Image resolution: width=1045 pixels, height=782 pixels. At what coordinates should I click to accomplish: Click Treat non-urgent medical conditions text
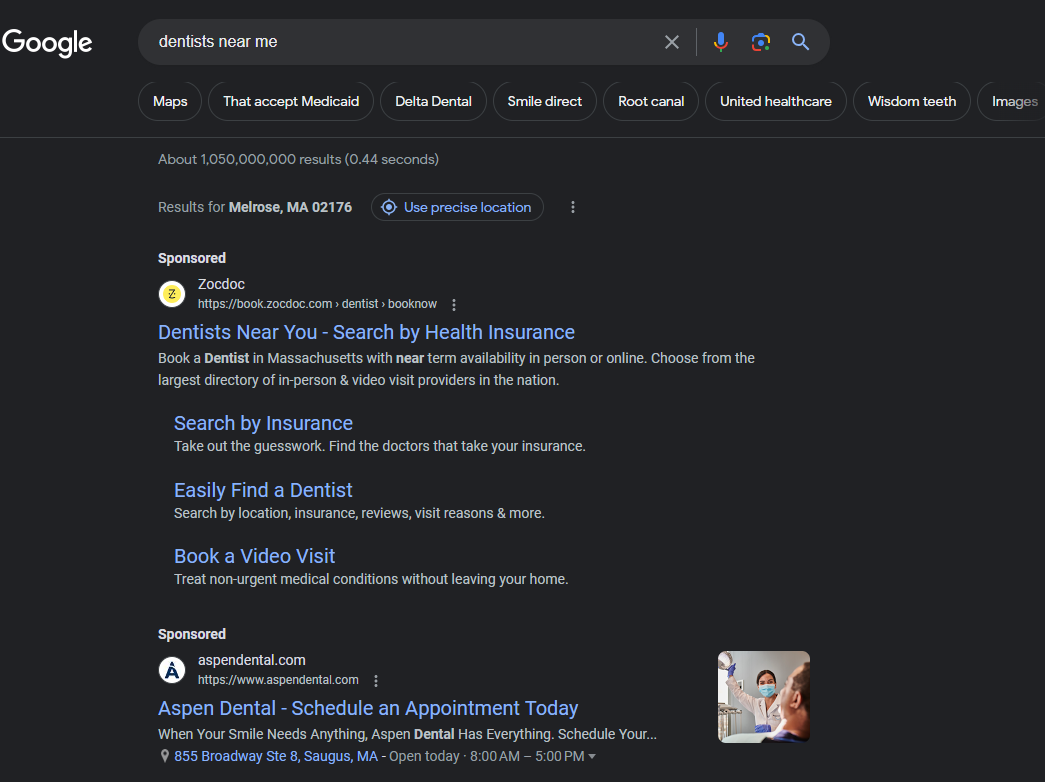point(371,579)
